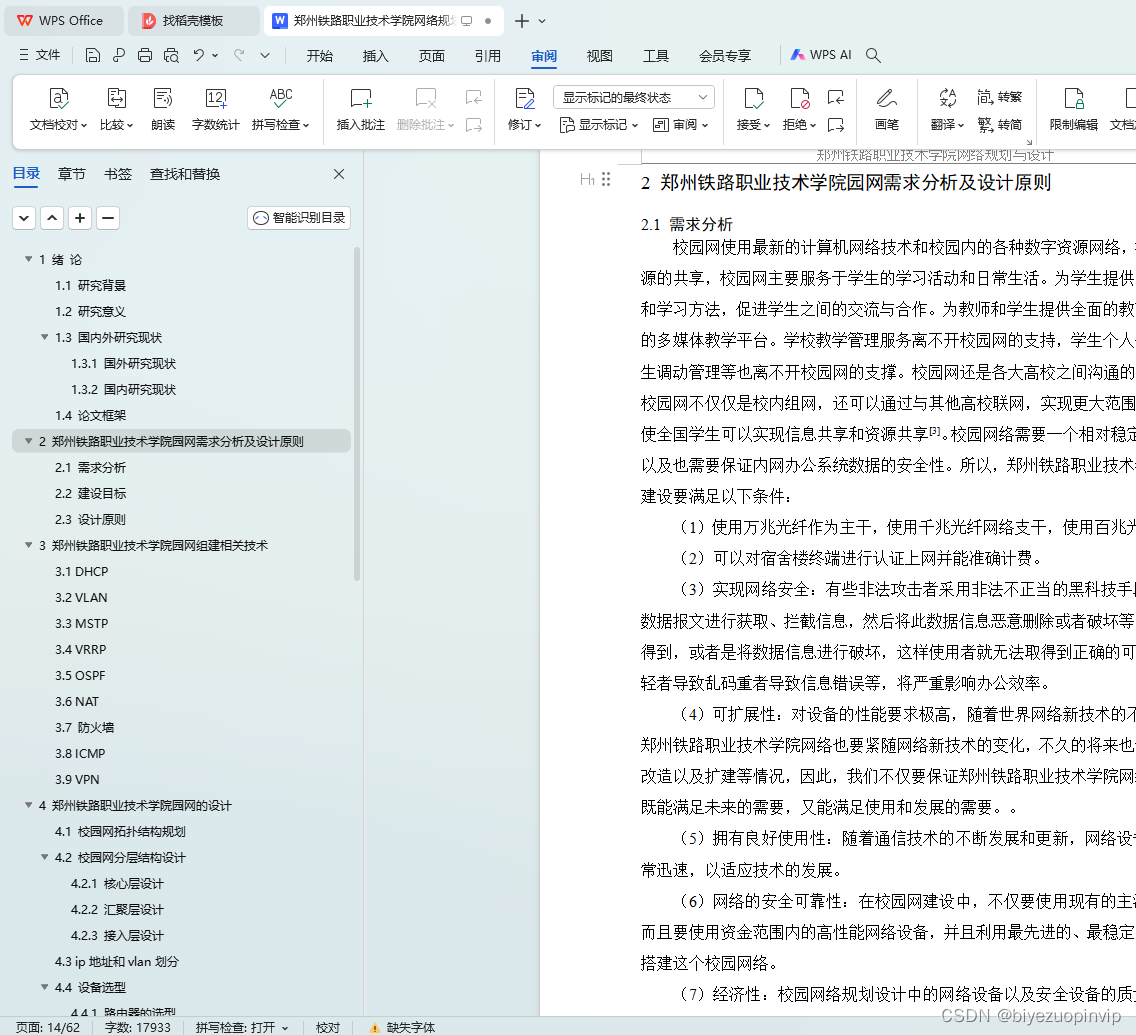The width and height of the screenshot is (1136, 1035).
Task: Jump to 4.2.1 核心层设计 heading
Action: (117, 884)
